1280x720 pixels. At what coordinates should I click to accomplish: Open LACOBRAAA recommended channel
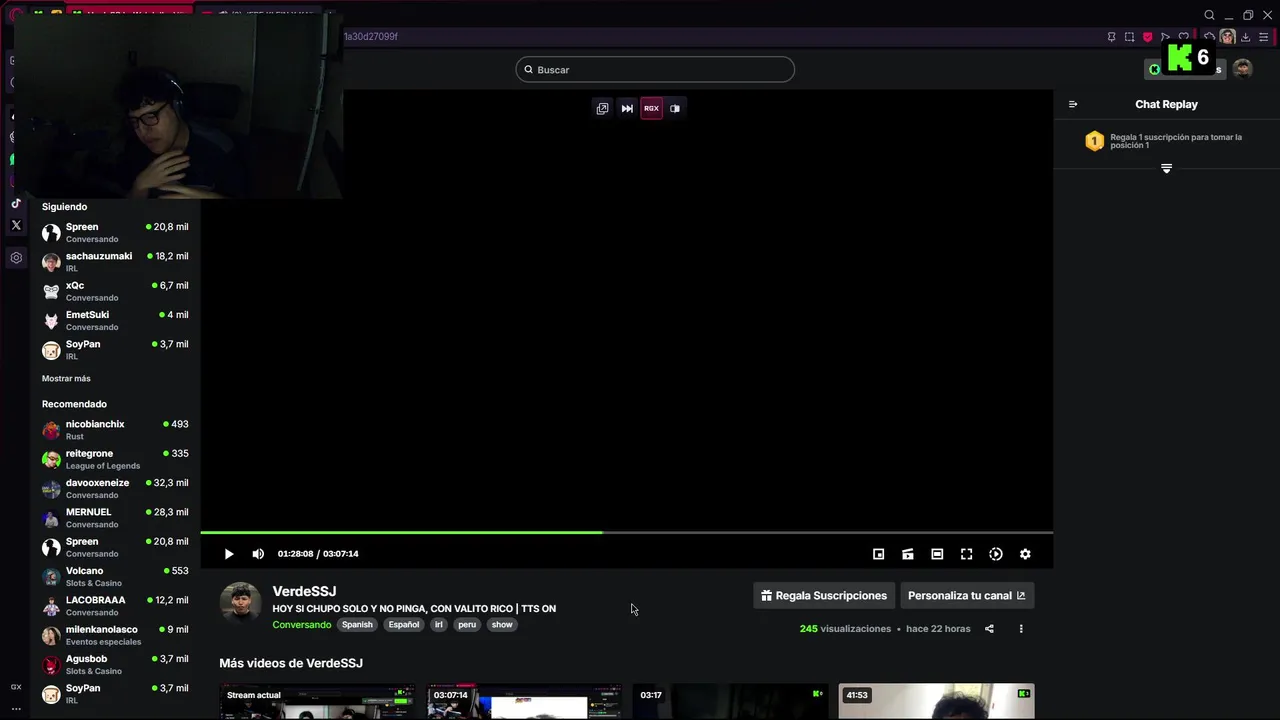(115, 605)
